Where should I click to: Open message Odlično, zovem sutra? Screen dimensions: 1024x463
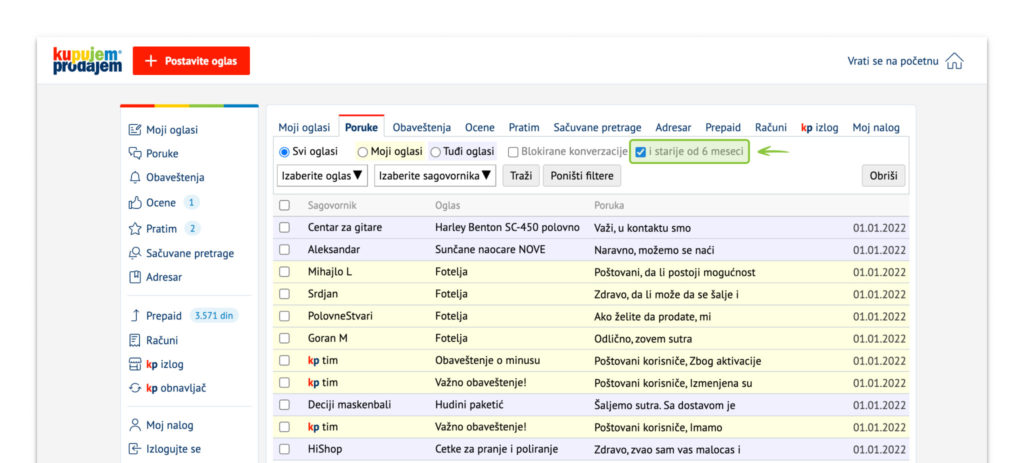tap(643, 338)
